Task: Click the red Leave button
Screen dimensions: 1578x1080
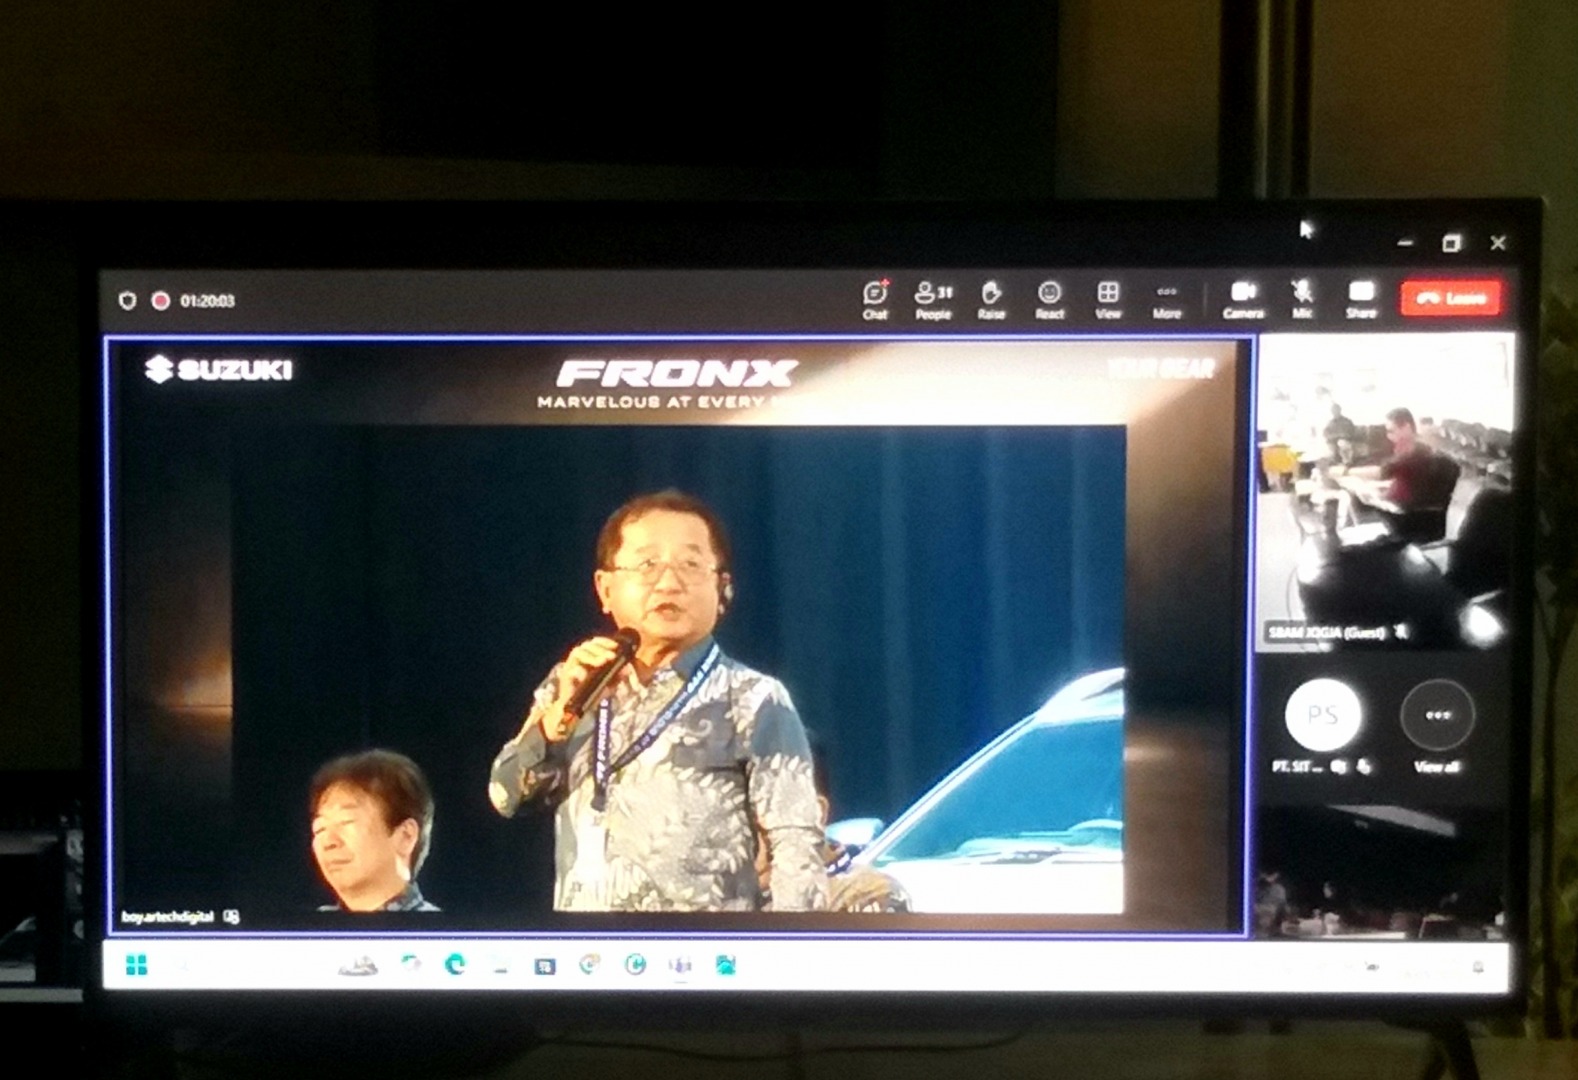Action: [x=1450, y=297]
